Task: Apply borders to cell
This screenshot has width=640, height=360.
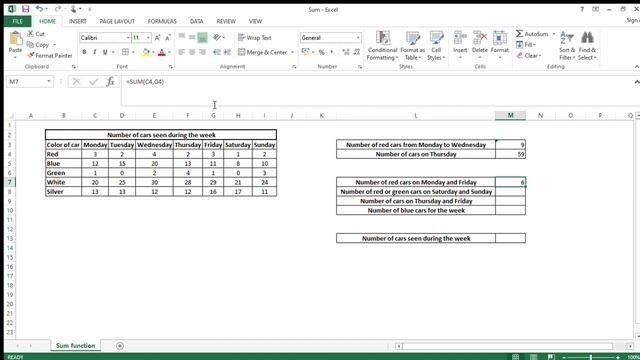Action: click(125, 52)
